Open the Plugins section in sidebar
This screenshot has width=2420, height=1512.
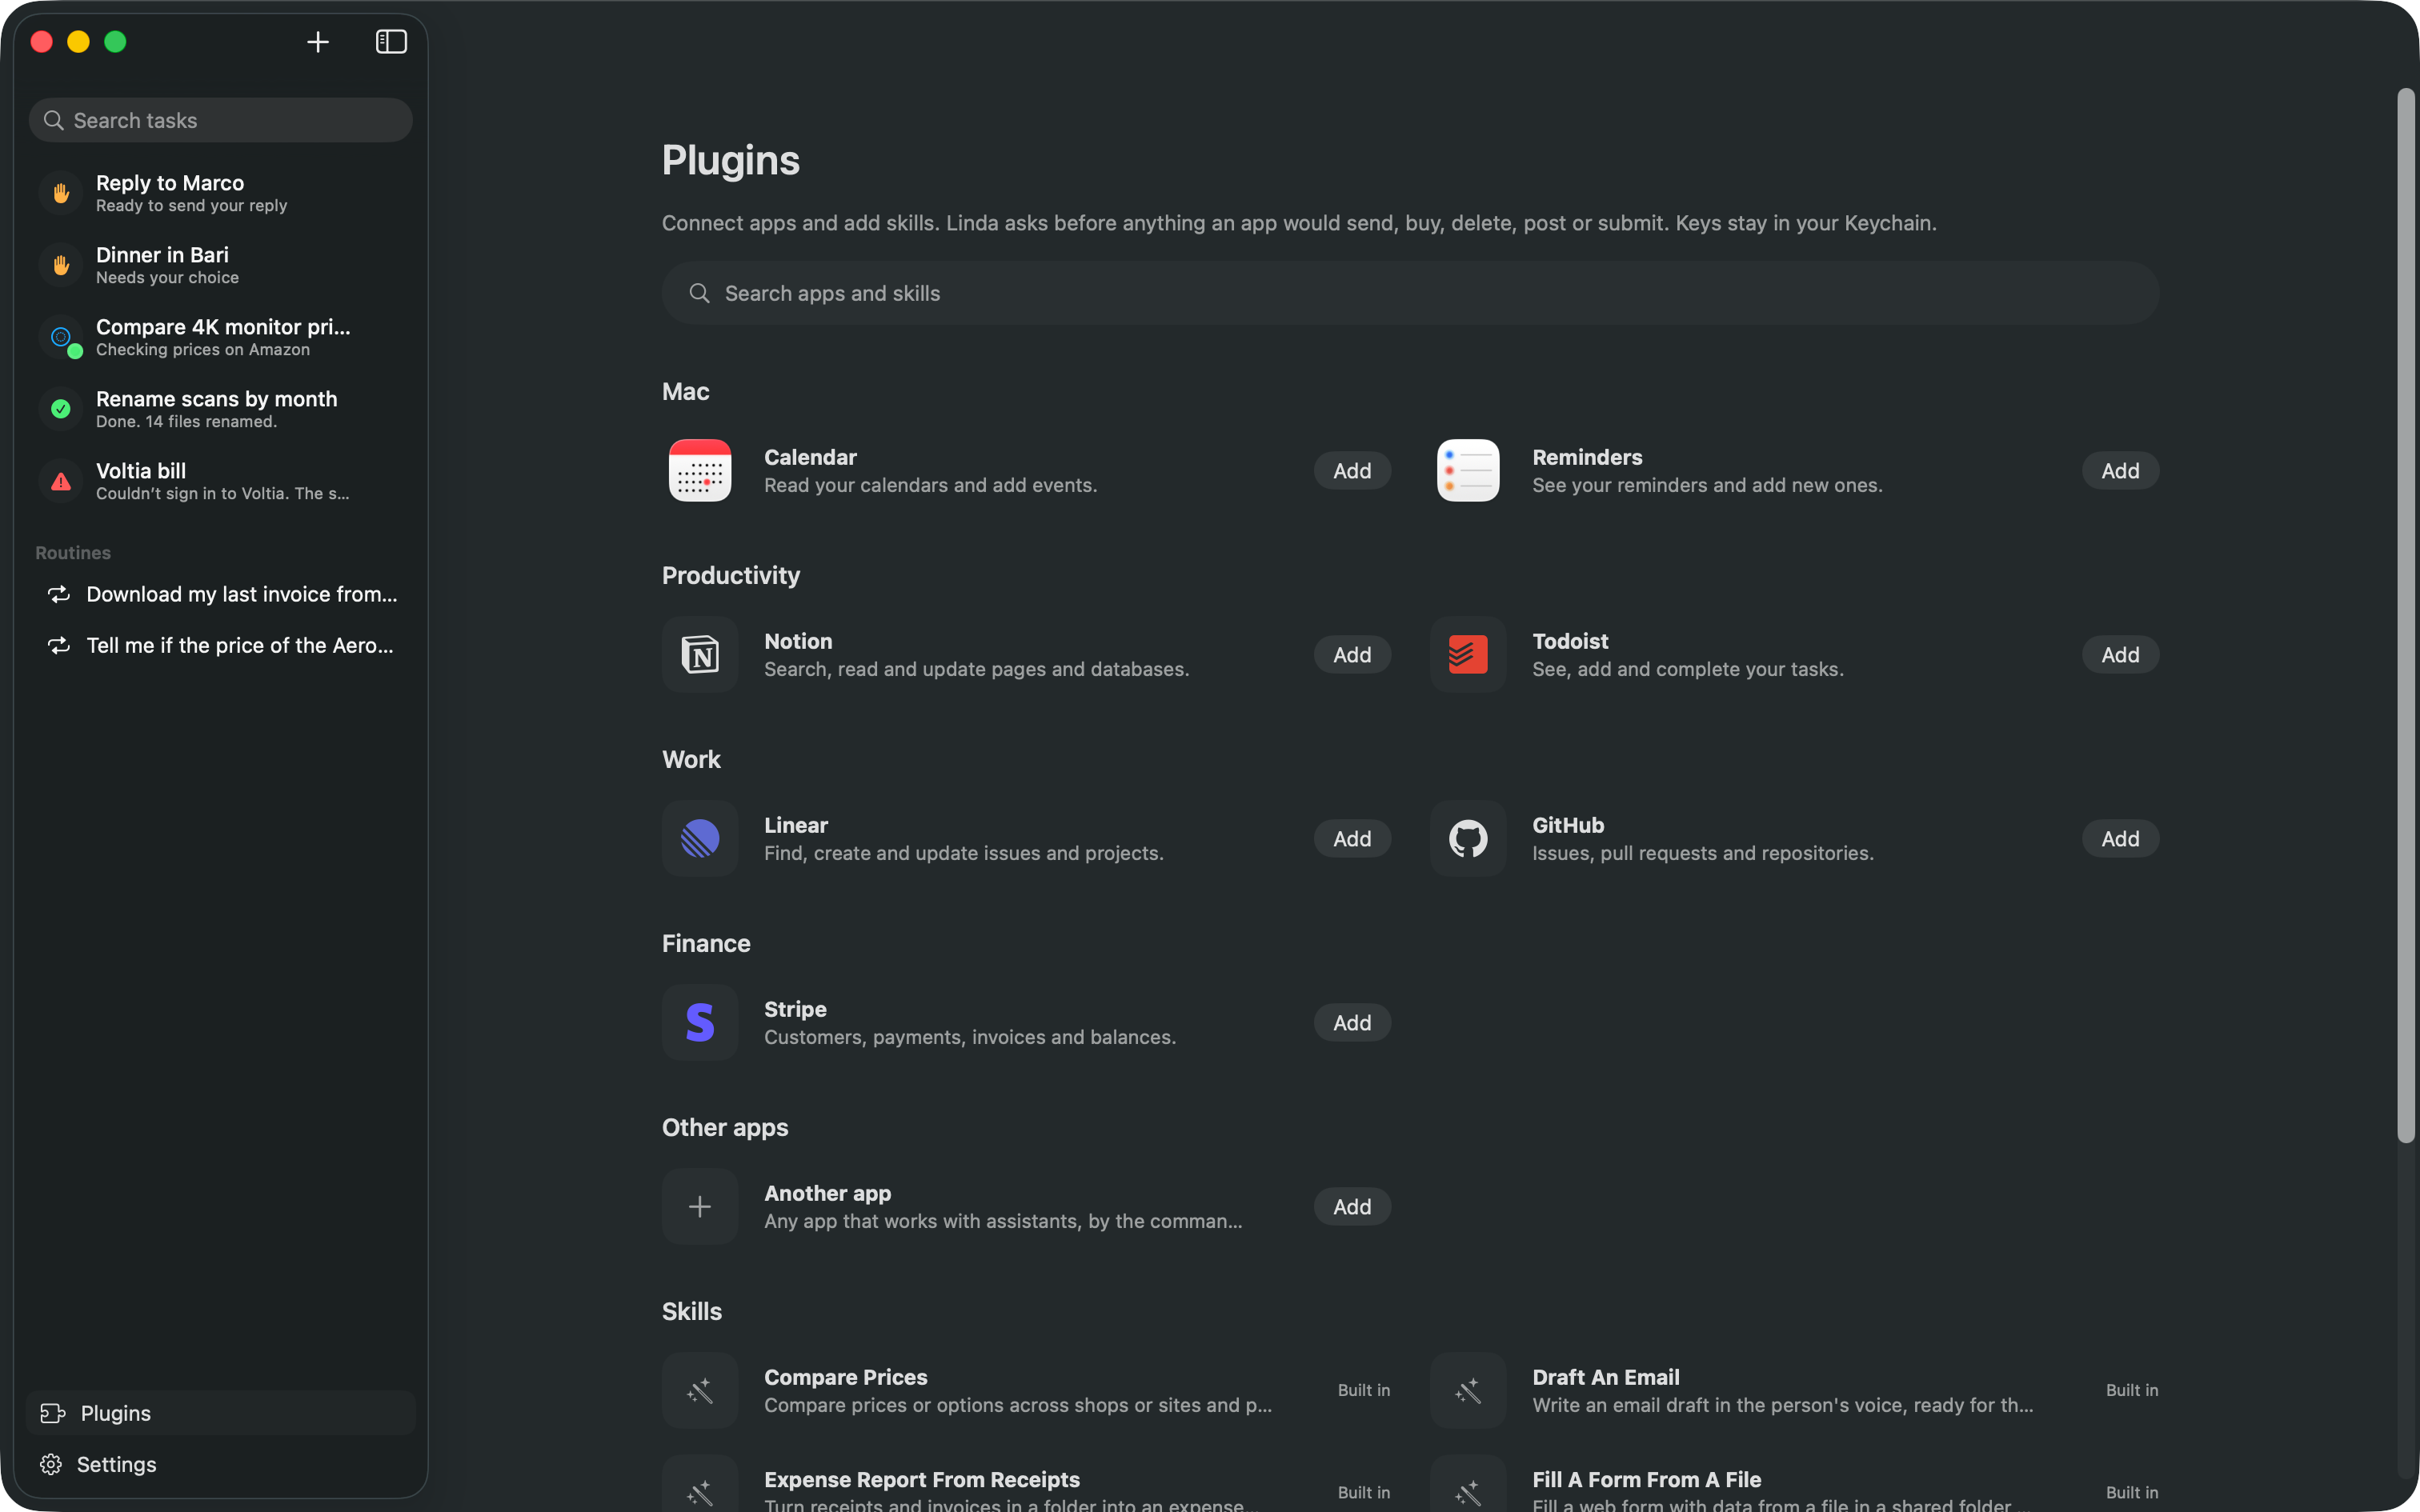[220, 1413]
